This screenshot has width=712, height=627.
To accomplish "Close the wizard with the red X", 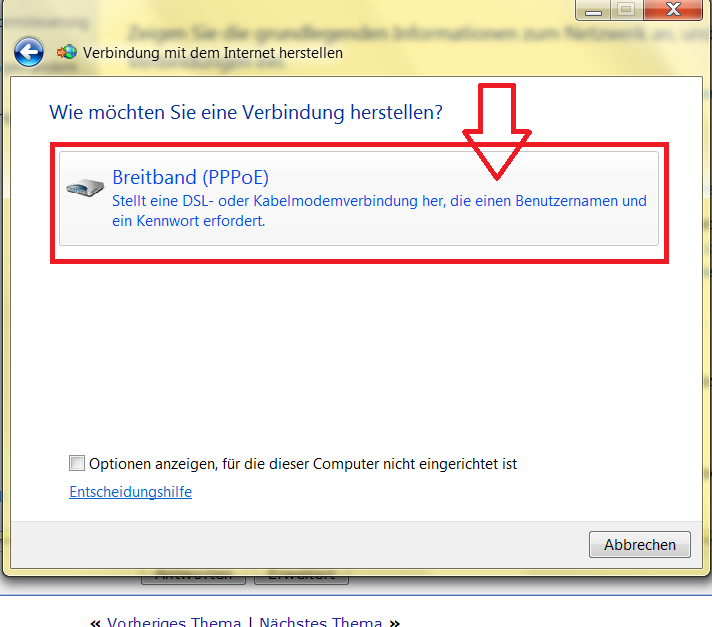I will [x=673, y=10].
